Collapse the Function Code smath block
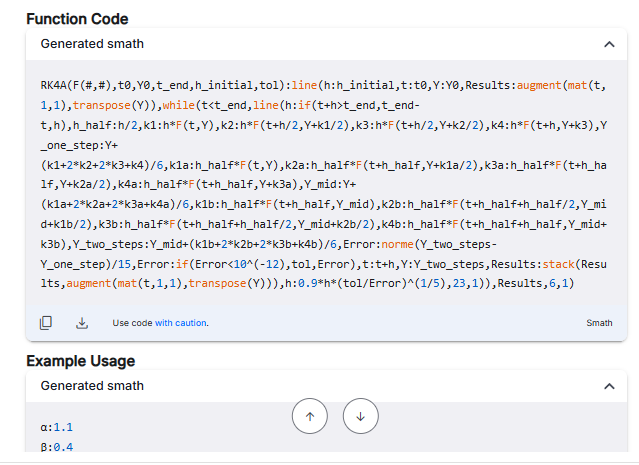 click(x=609, y=44)
